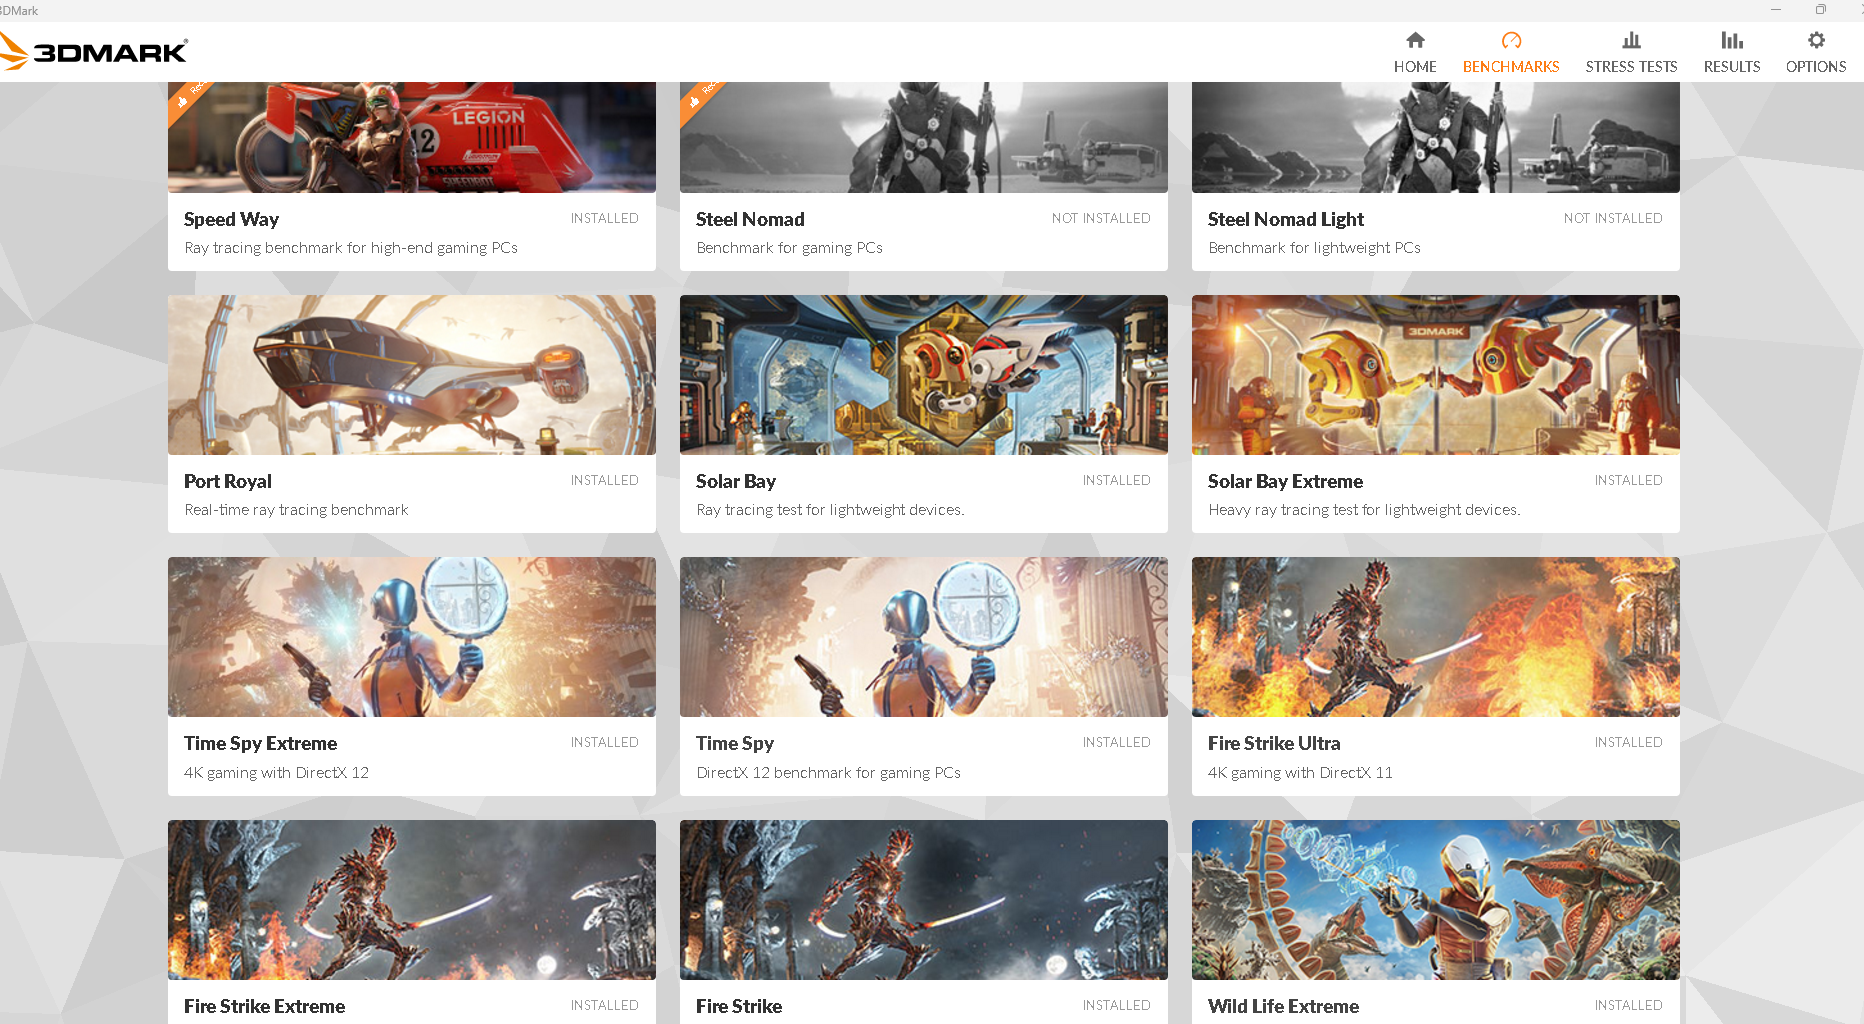The height and width of the screenshot is (1024, 1864).
Task: Click NOT INSTALLED label on Steel Nomad
Action: (1100, 218)
